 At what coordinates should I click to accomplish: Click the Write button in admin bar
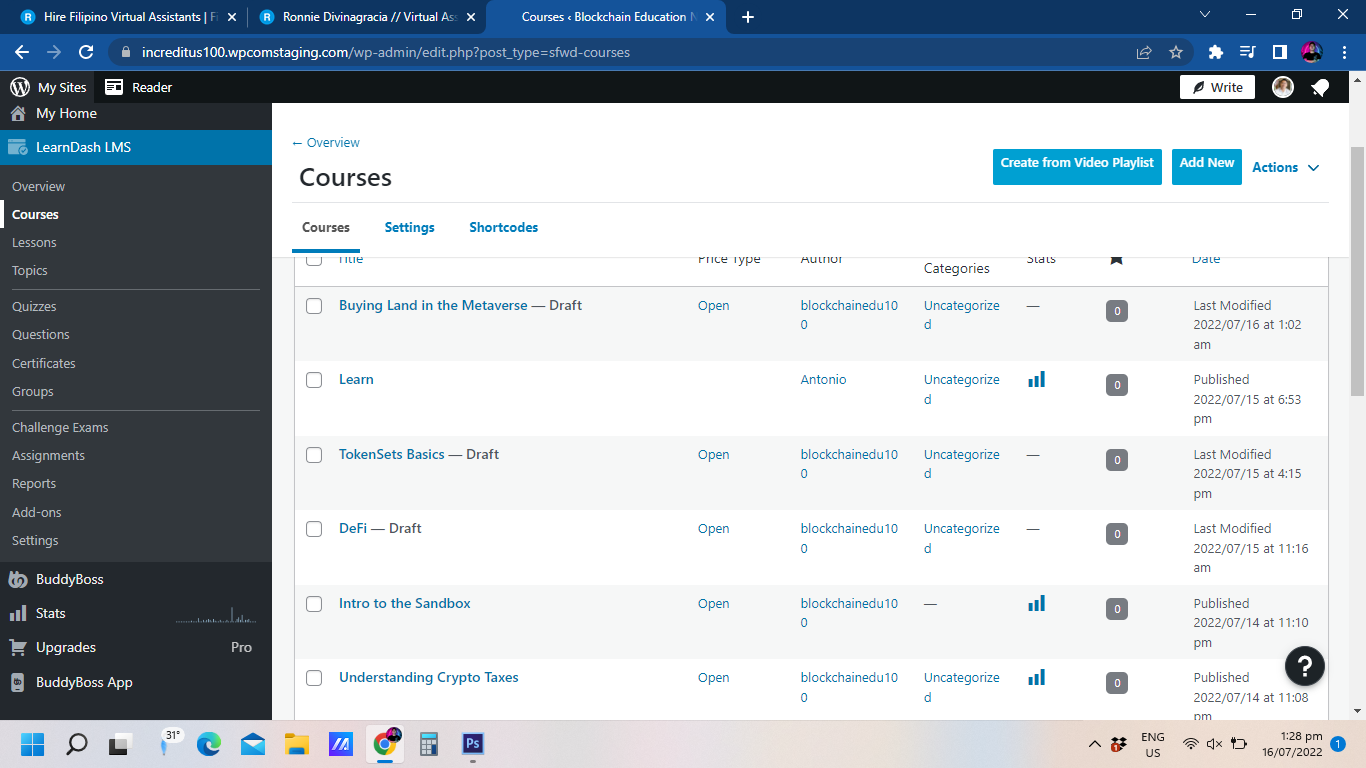tap(1217, 87)
